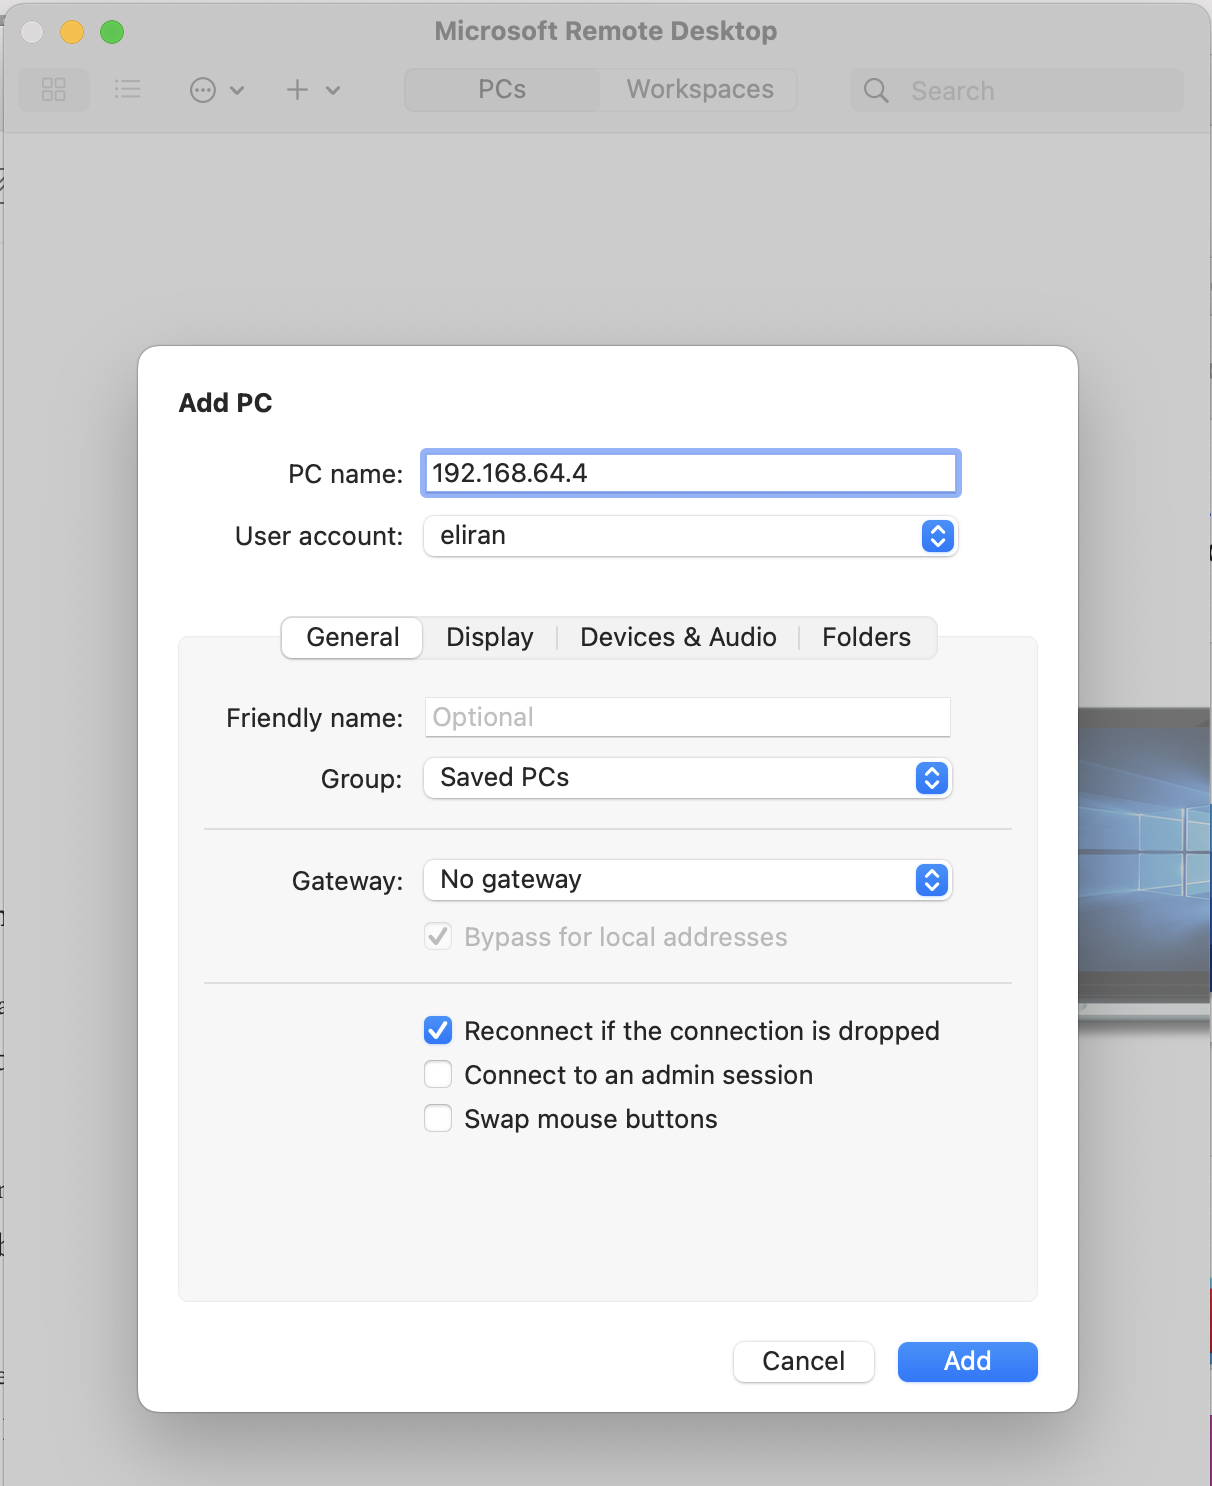This screenshot has height=1486, width=1212.
Task: Select the General tab
Action: tap(352, 637)
